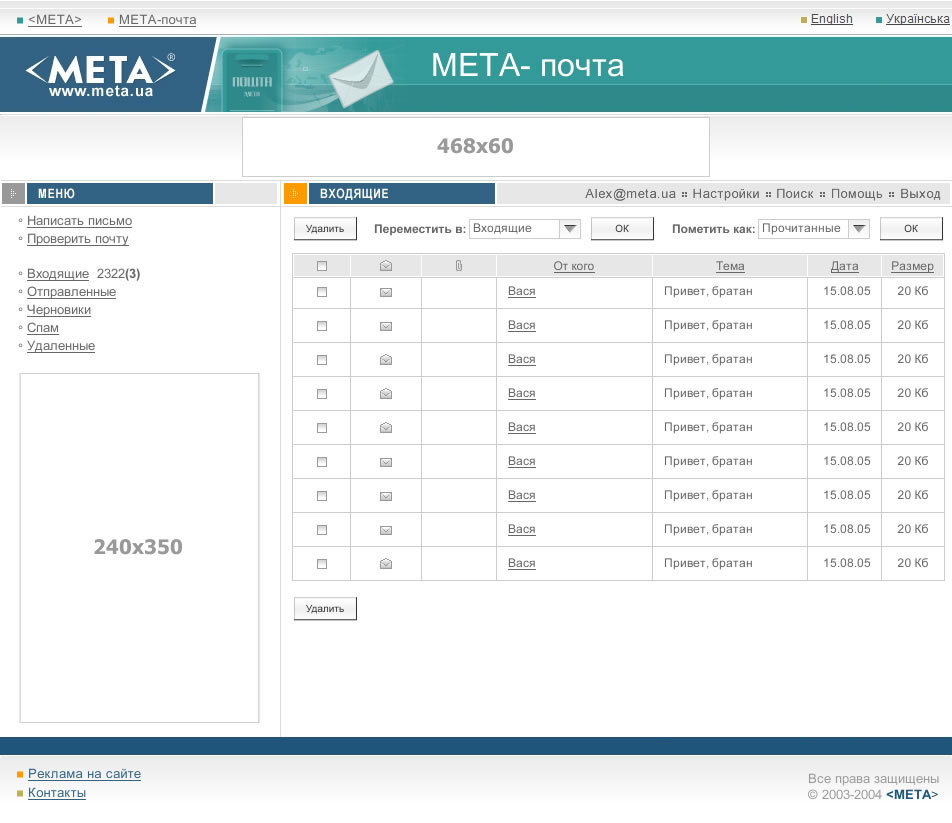The width and height of the screenshot is (952, 823).
Task: Switch language to English
Action: click(831, 19)
